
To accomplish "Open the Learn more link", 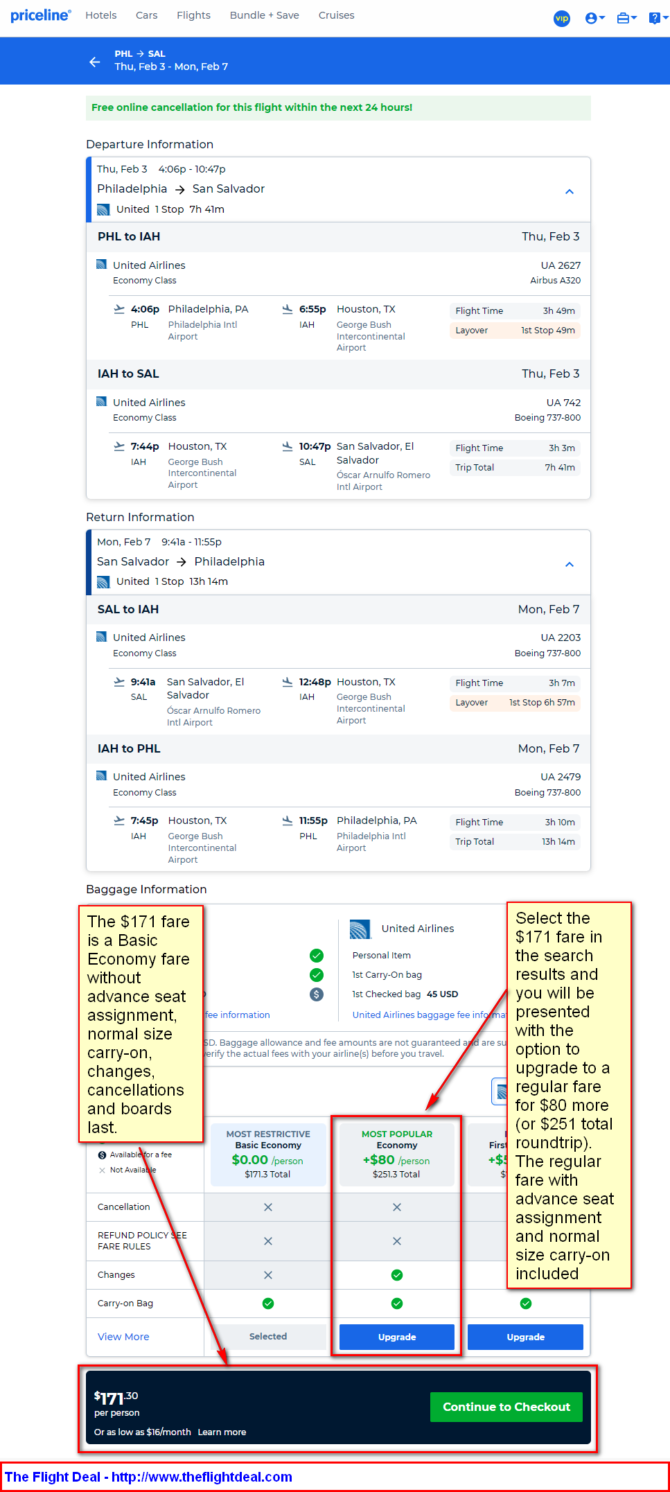I will click(222, 1432).
